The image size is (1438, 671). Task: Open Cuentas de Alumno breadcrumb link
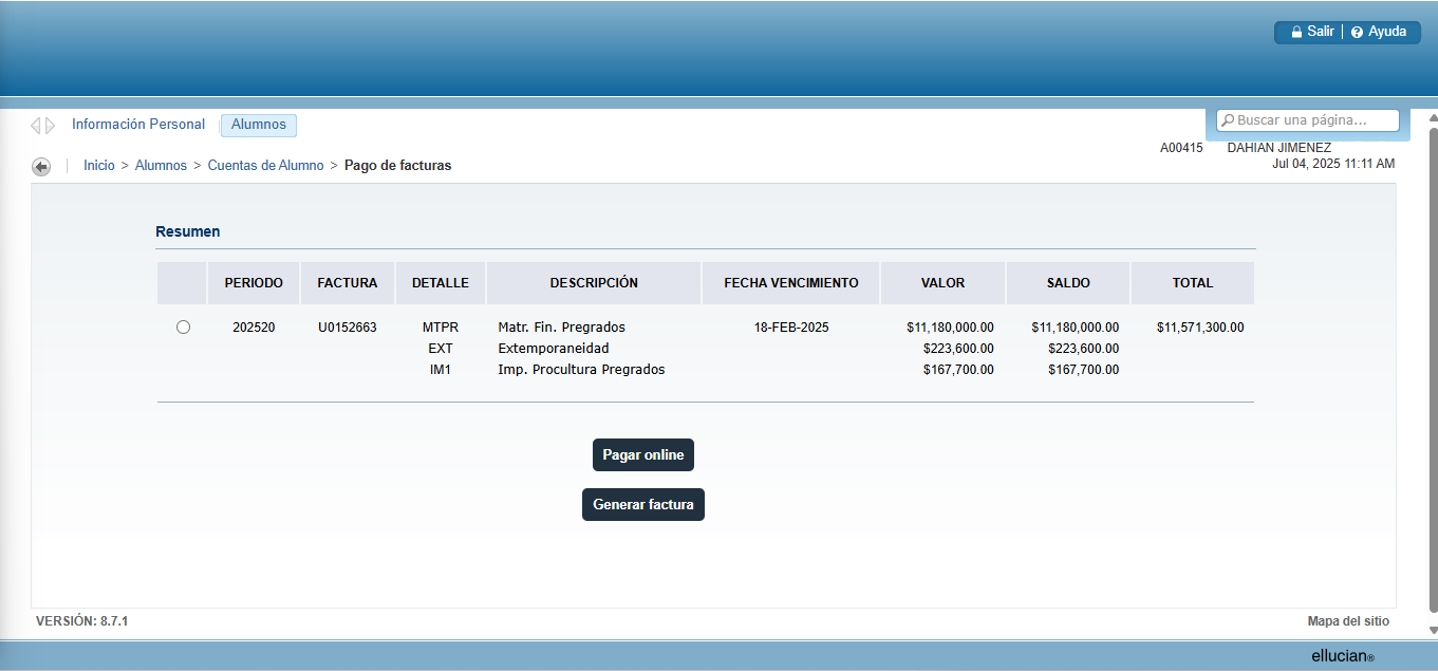[x=265, y=166]
